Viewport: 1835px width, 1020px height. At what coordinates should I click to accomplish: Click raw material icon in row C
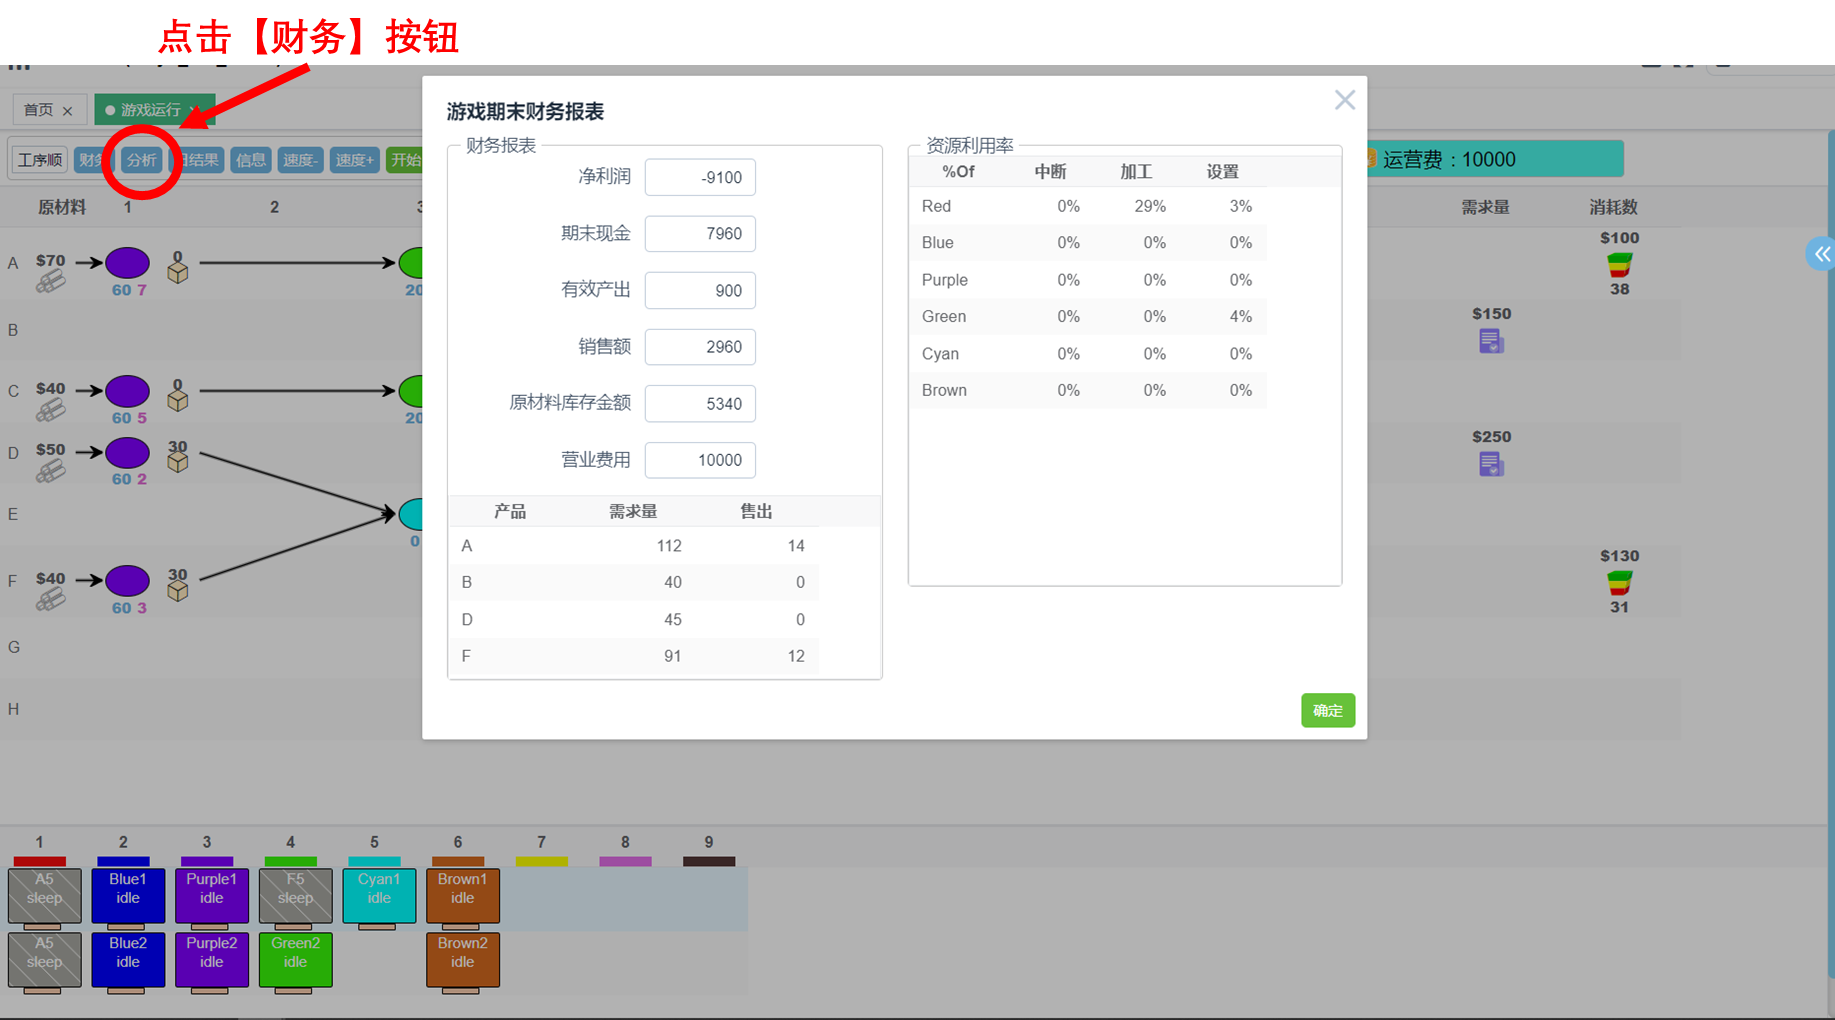50,409
